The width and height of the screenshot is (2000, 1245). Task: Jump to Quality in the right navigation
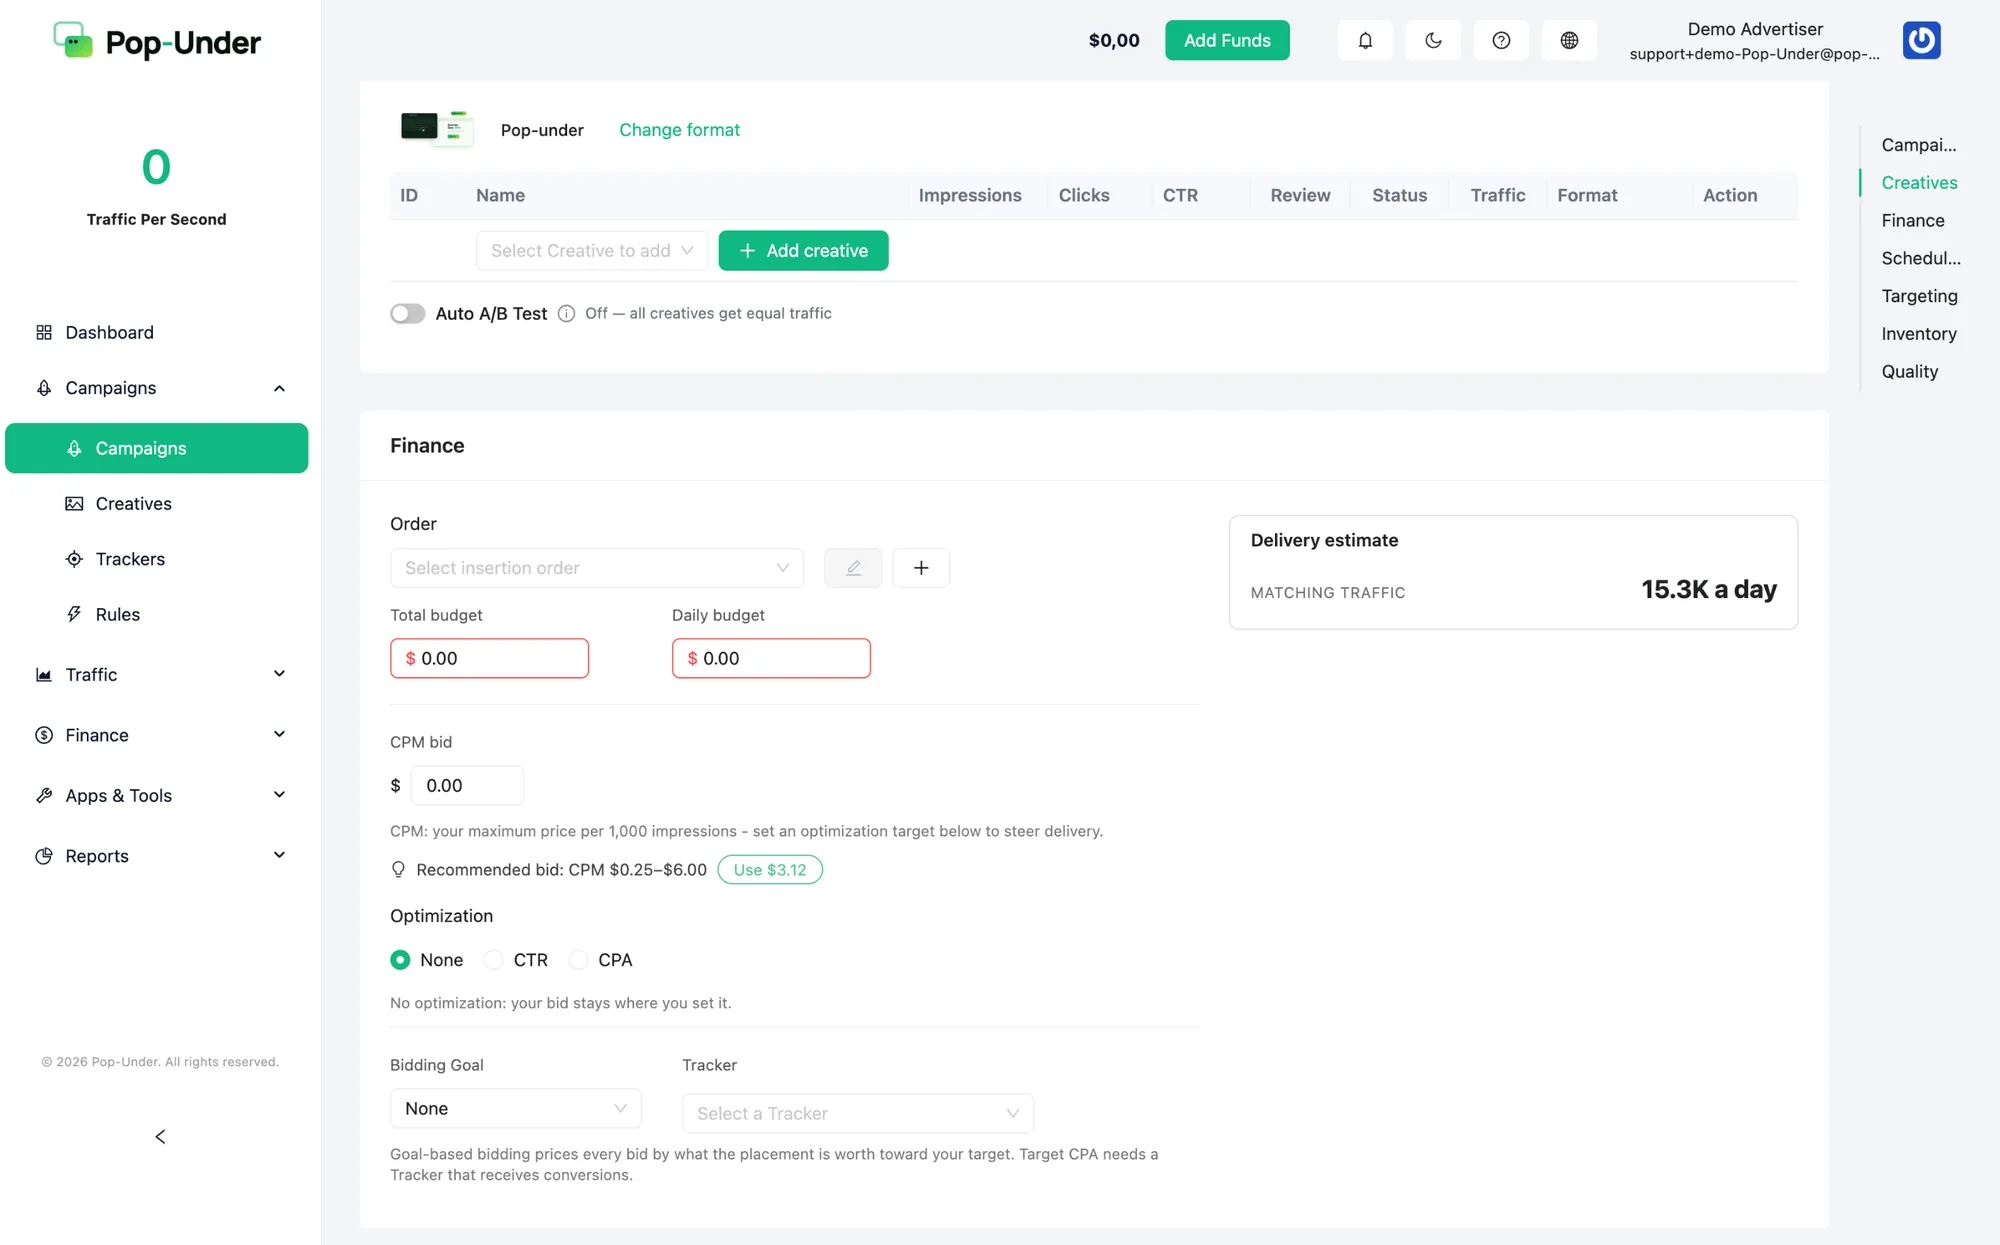pyautogui.click(x=1909, y=372)
